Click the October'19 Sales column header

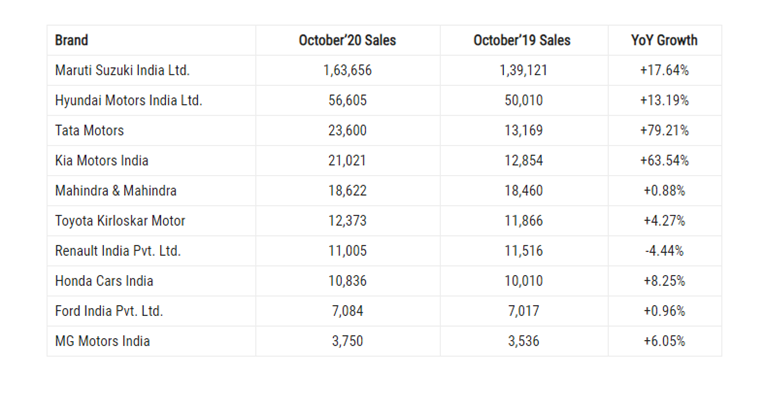522,40
